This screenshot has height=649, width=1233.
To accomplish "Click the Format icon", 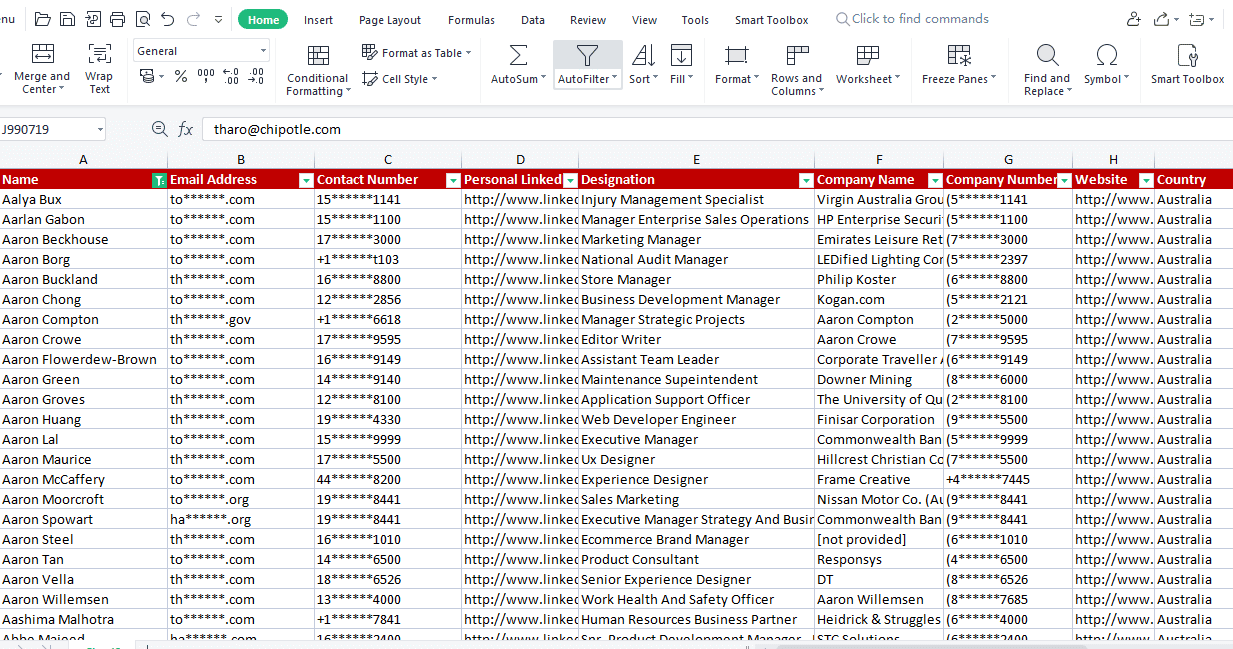I will (737, 55).
